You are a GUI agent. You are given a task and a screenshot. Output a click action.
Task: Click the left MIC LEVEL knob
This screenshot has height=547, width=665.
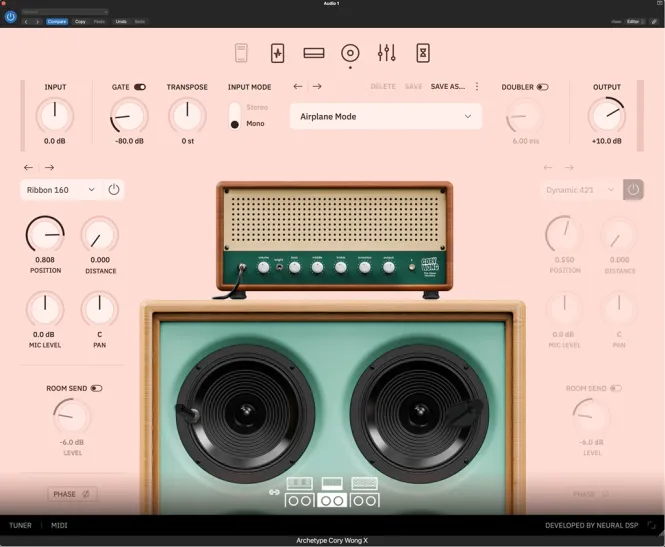[x=45, y=309]
